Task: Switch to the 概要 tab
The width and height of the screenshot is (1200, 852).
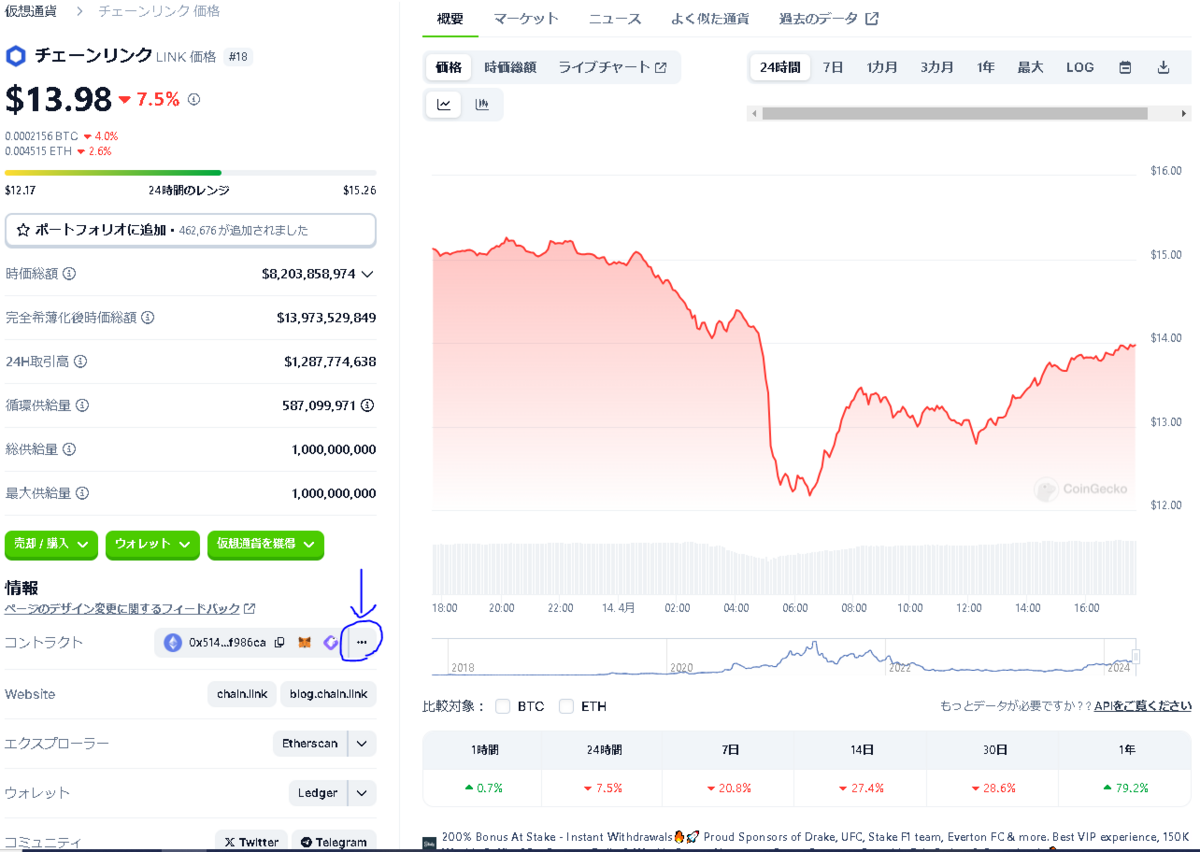Action: [450, 19]
